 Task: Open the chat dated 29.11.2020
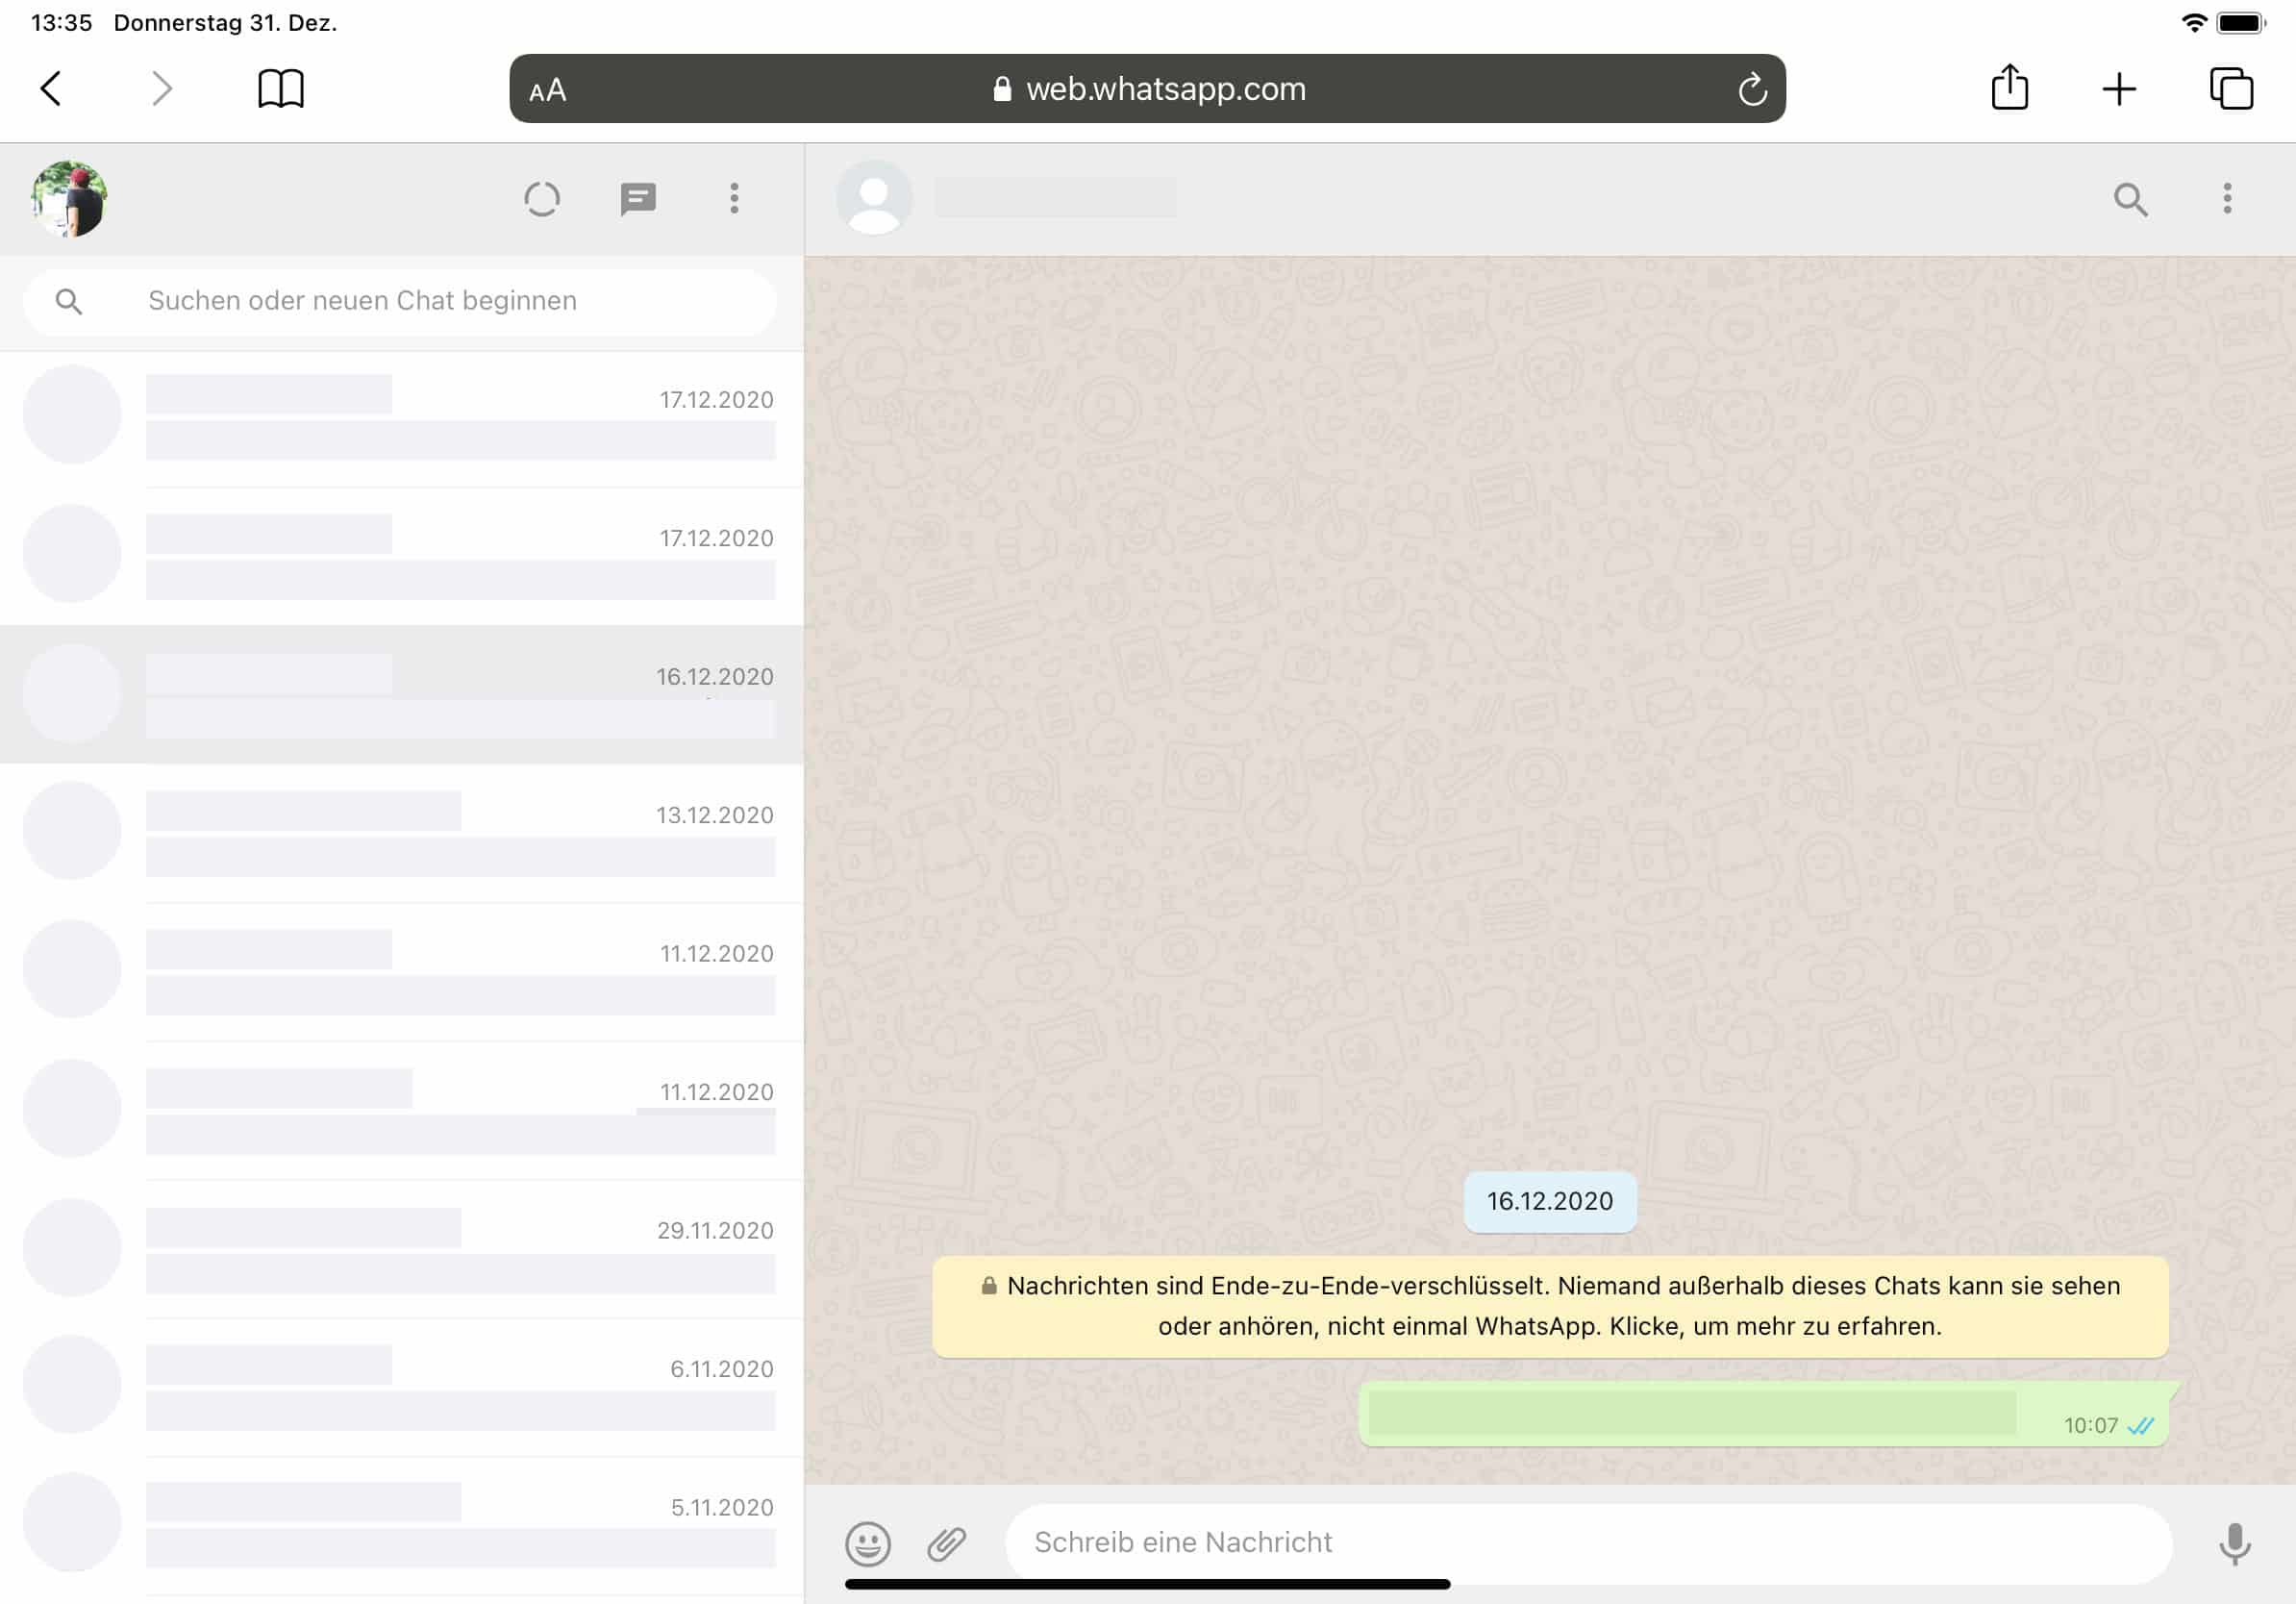pyautogui.click(x=402, y=1249)
